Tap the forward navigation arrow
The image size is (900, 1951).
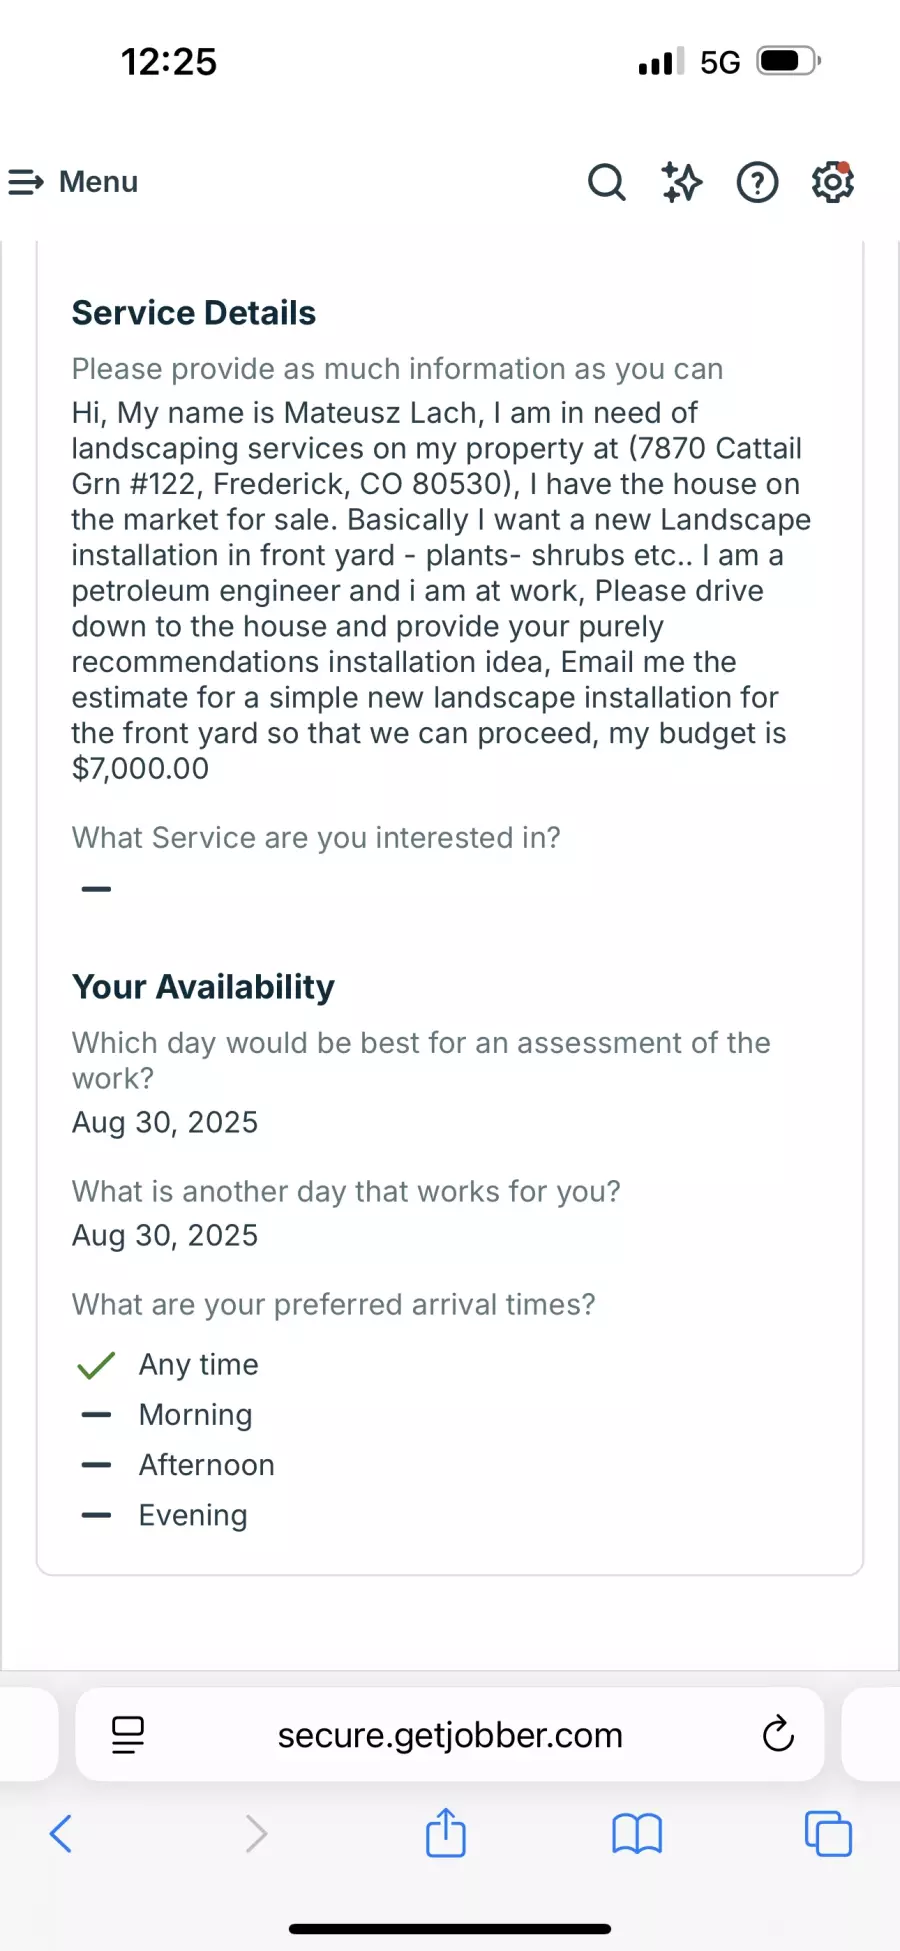[256, 1834]
